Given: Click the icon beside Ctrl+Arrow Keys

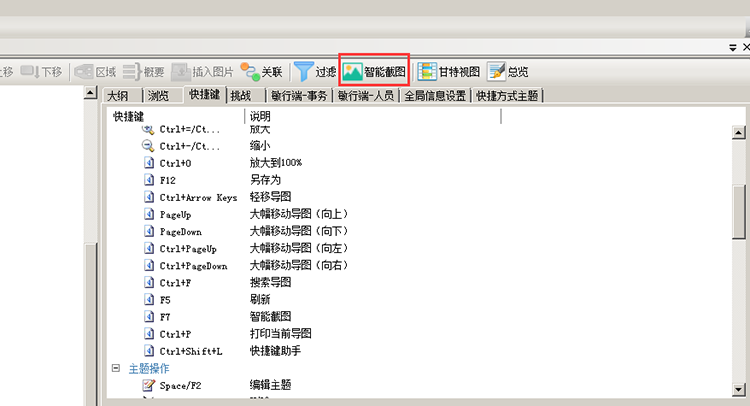Looking at the screenshot, I should point(149,197).
